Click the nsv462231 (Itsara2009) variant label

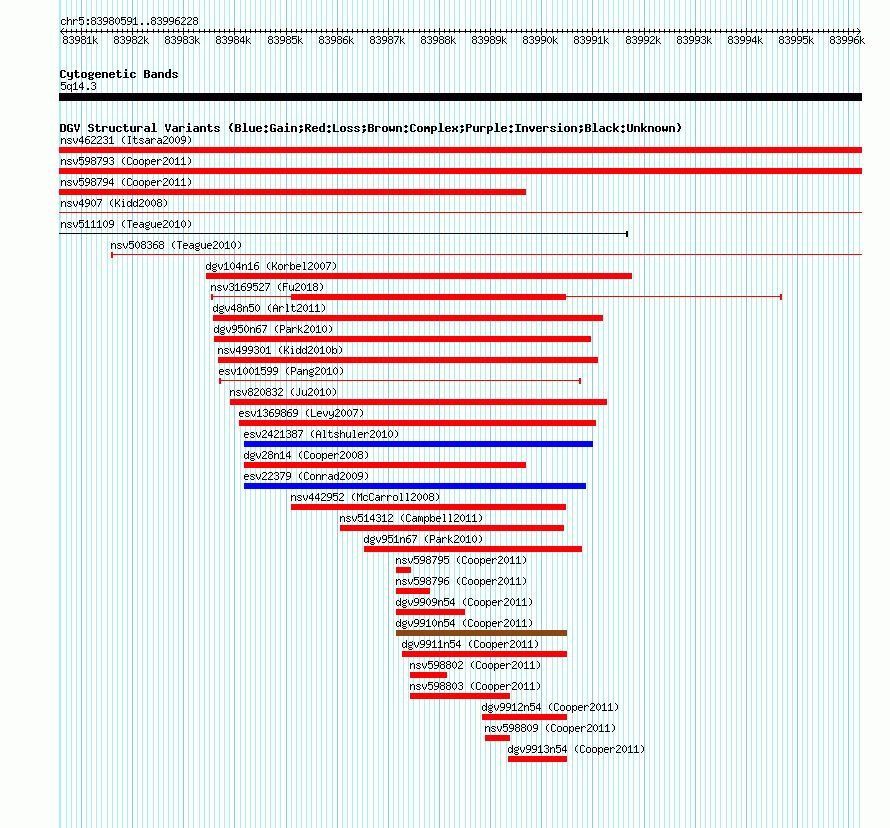coord(126,140)
